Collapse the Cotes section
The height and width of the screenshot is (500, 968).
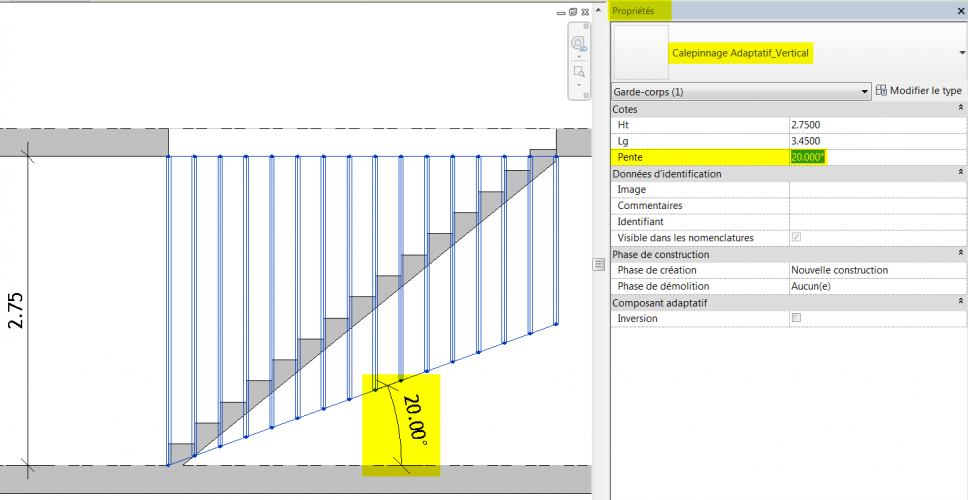point(960,108)
